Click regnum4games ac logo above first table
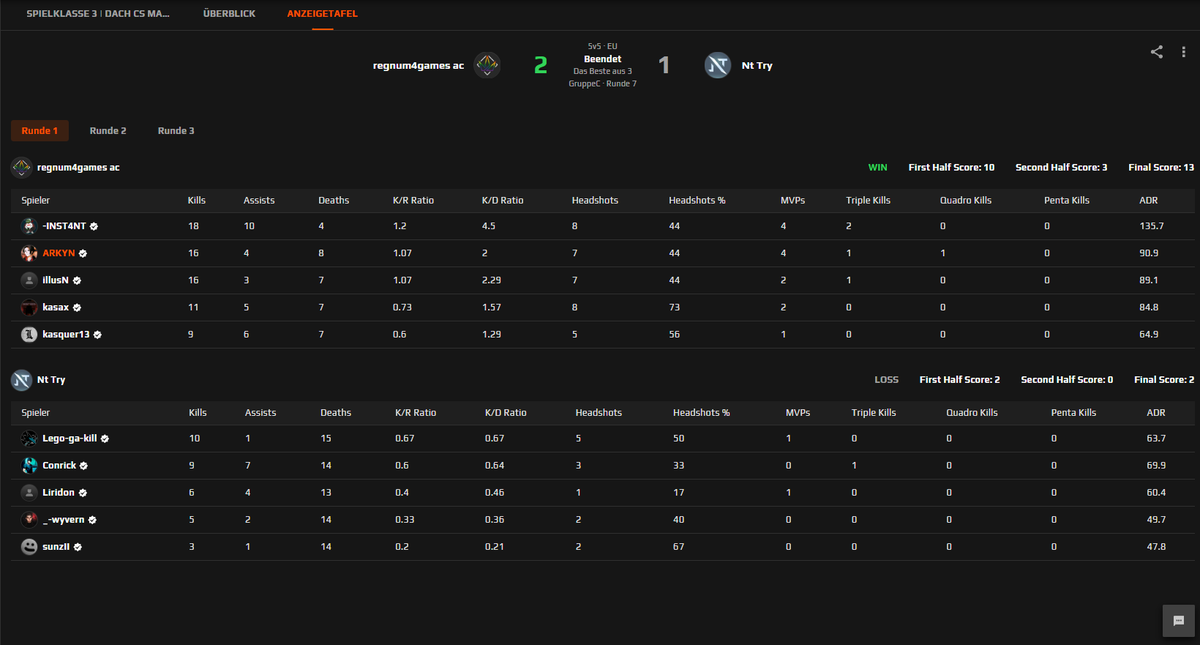The height and width of the screenshot is (645, 1200). (21, 167)
